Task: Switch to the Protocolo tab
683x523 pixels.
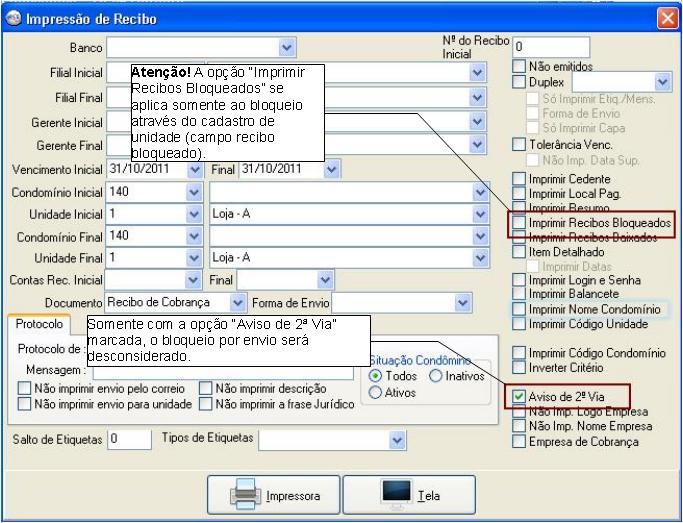Action: (x=41, y=325)
